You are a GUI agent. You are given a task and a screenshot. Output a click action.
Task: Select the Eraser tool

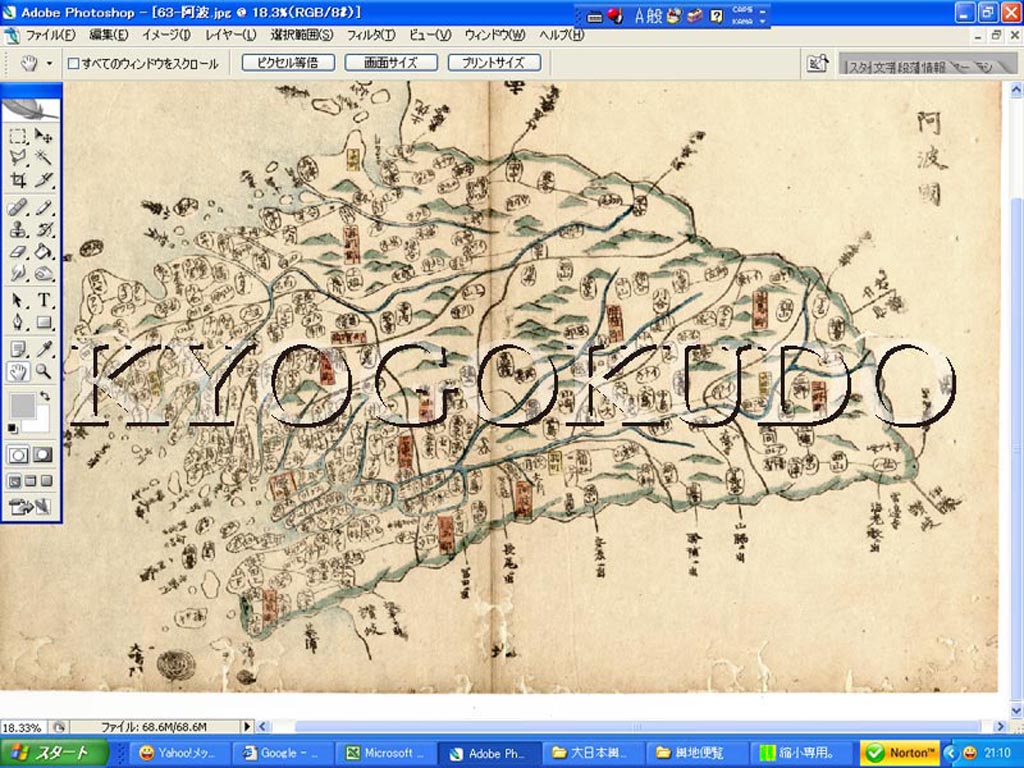pos(18,251)
